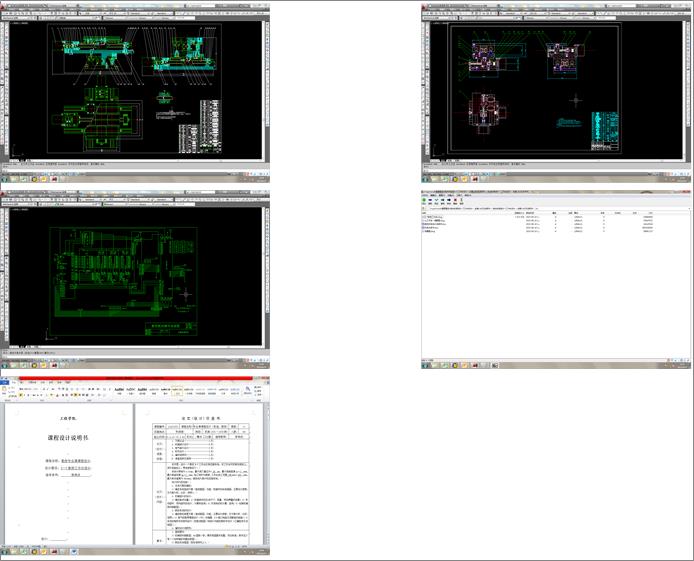Open the archive file list window screenshot
Image resolution: width=694 pixels, height=561 pixels.
556,280
